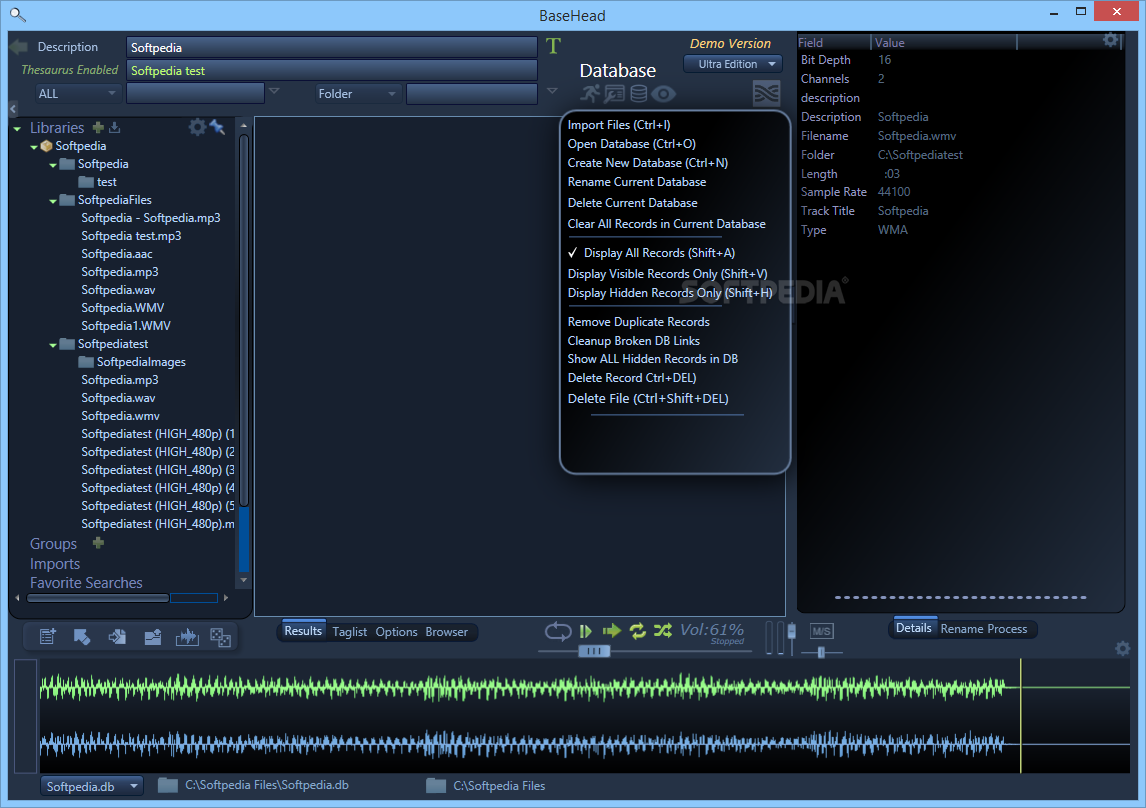This screenshot has height=808, width=1146.
Task: Collapse the Libraries tree section
Action: [17, 129]
